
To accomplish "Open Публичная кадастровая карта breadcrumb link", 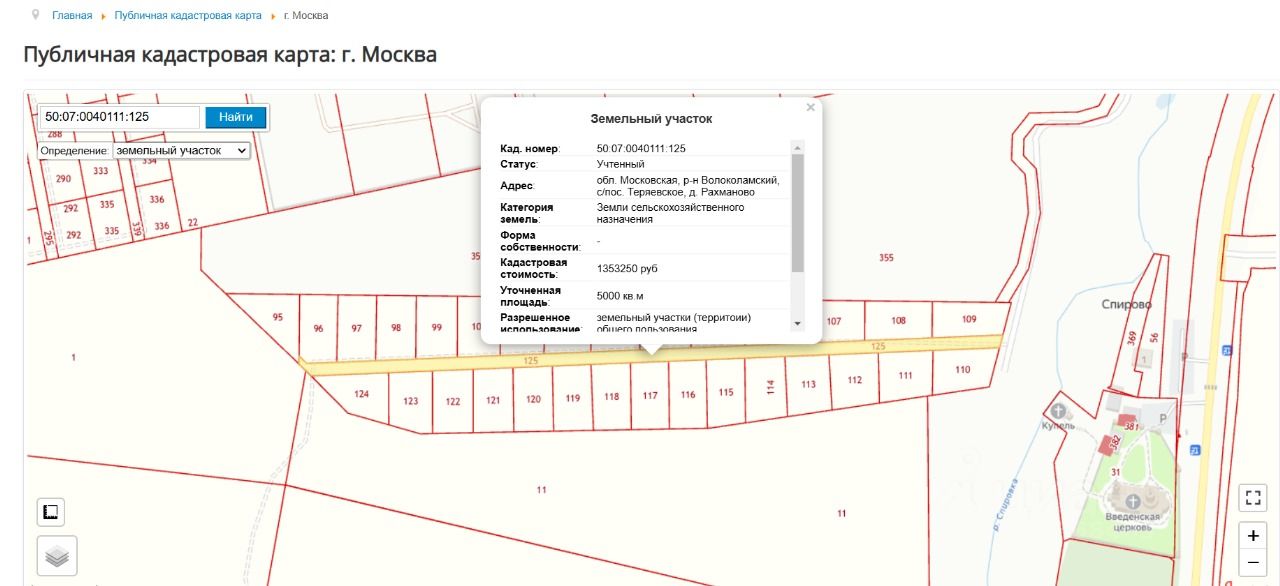I will [x=188, y=16].
